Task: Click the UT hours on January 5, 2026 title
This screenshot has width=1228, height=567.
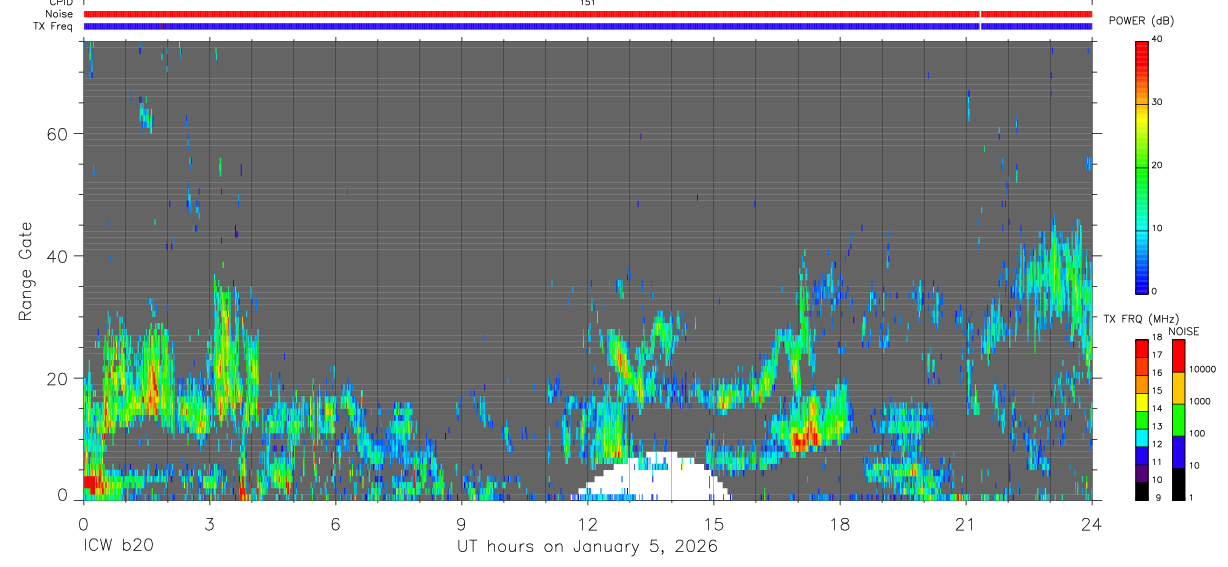Action: (587, 546)
